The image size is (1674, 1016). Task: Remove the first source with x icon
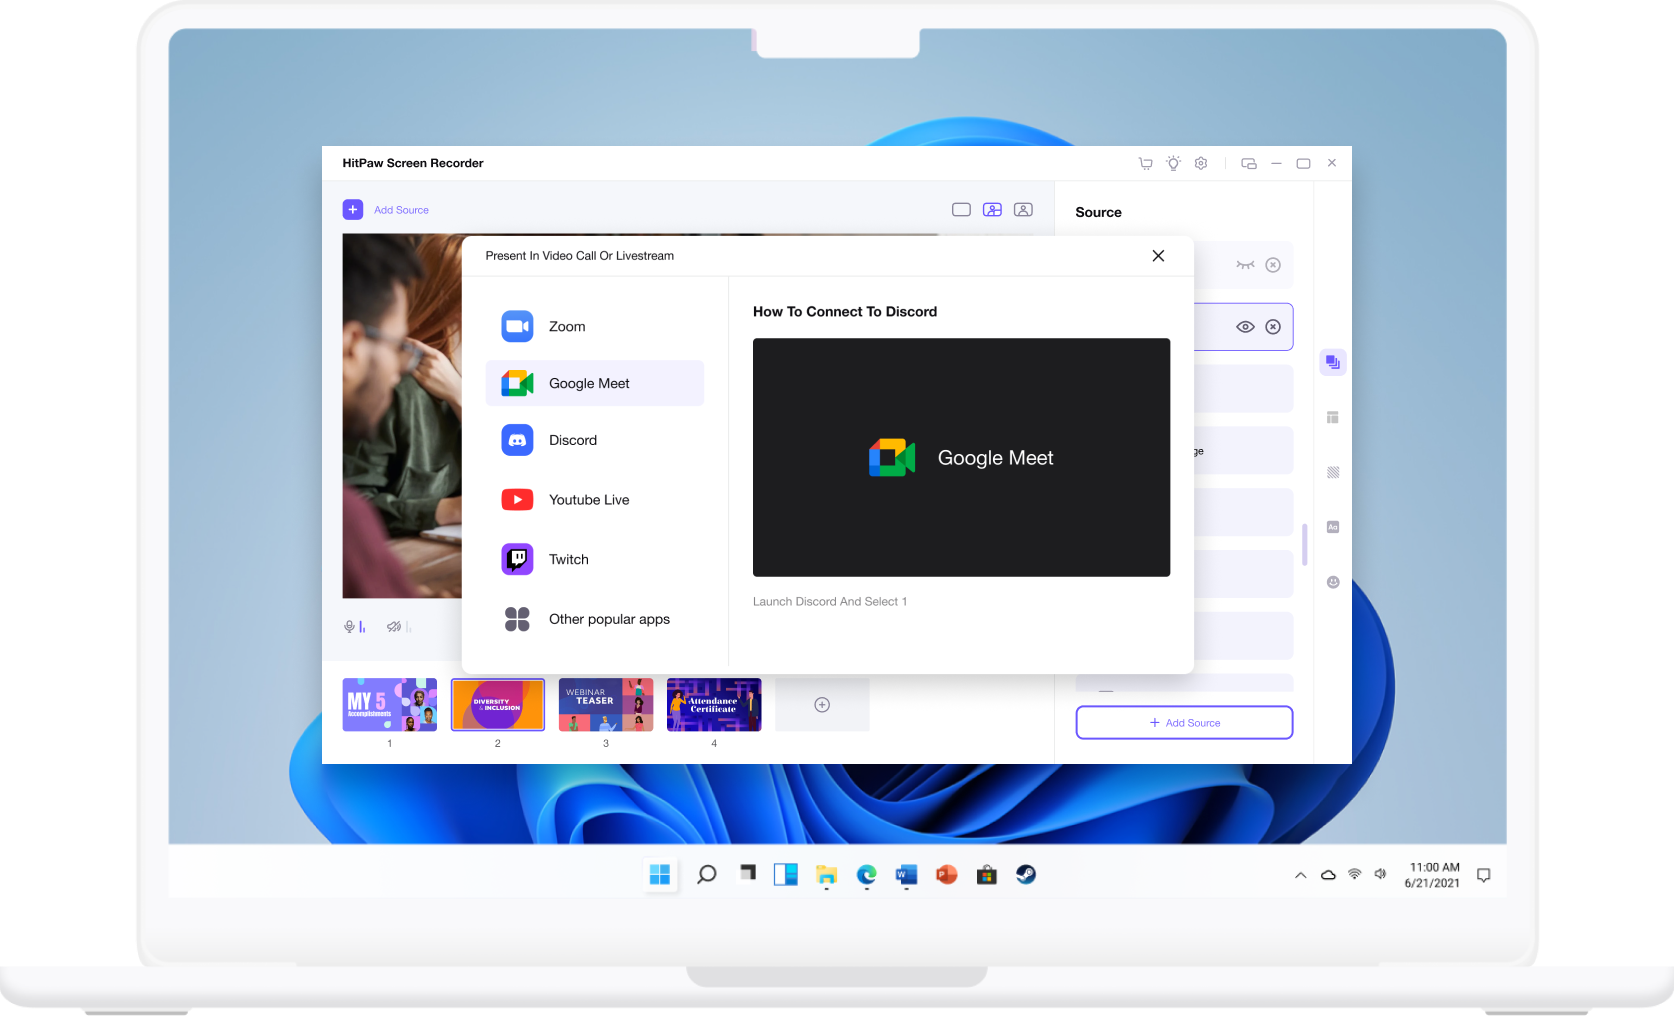pyautogui.click(x=1273, y=265)
